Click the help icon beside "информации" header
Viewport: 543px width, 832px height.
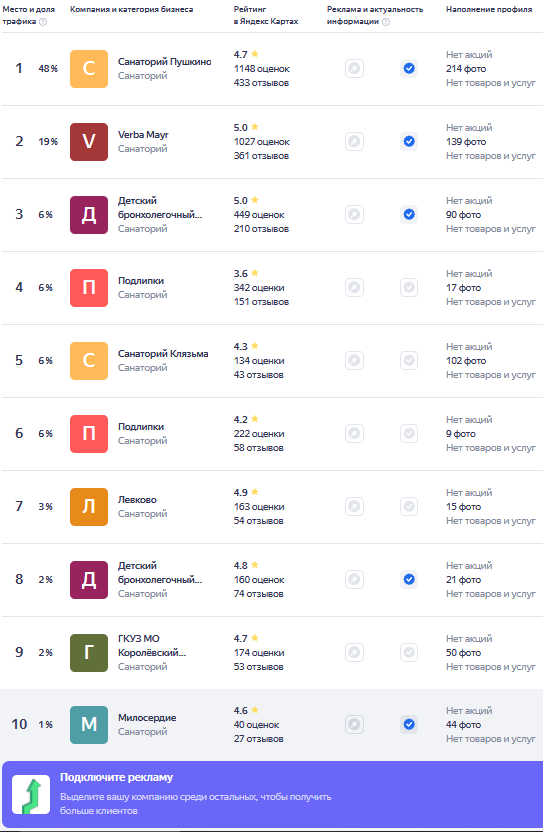386,22
